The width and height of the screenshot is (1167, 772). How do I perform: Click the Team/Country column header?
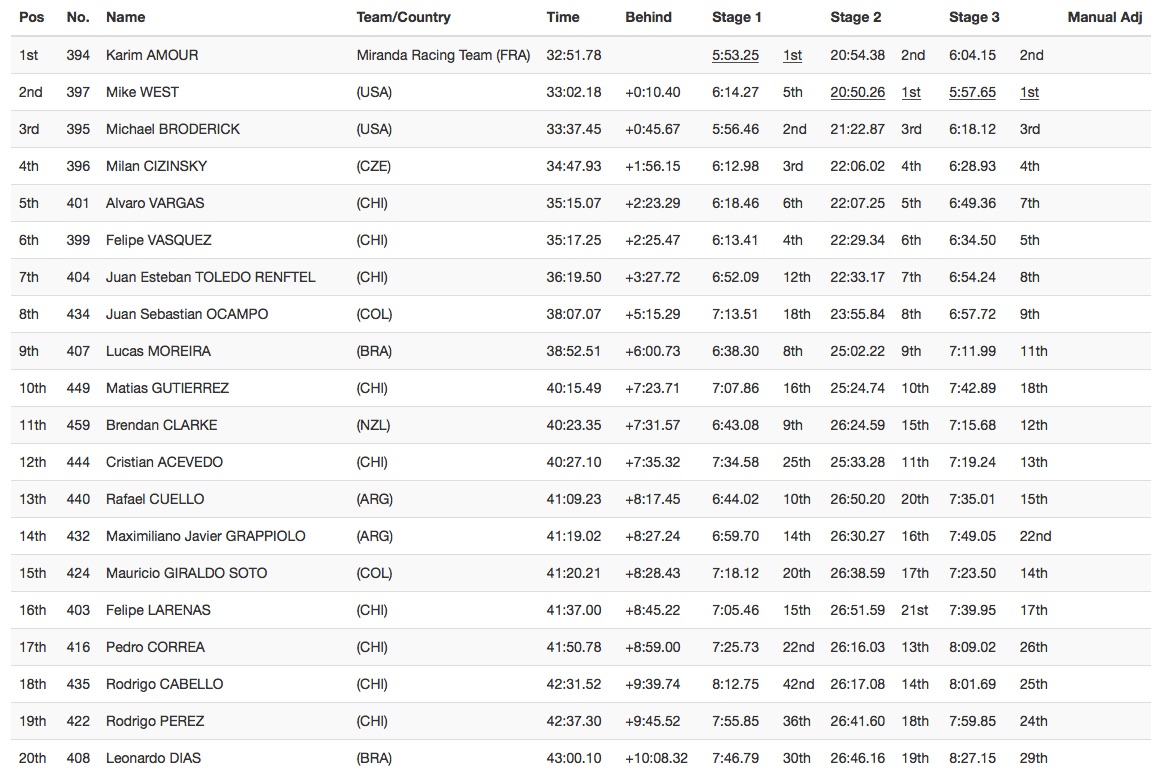click(x=403, y=17)
